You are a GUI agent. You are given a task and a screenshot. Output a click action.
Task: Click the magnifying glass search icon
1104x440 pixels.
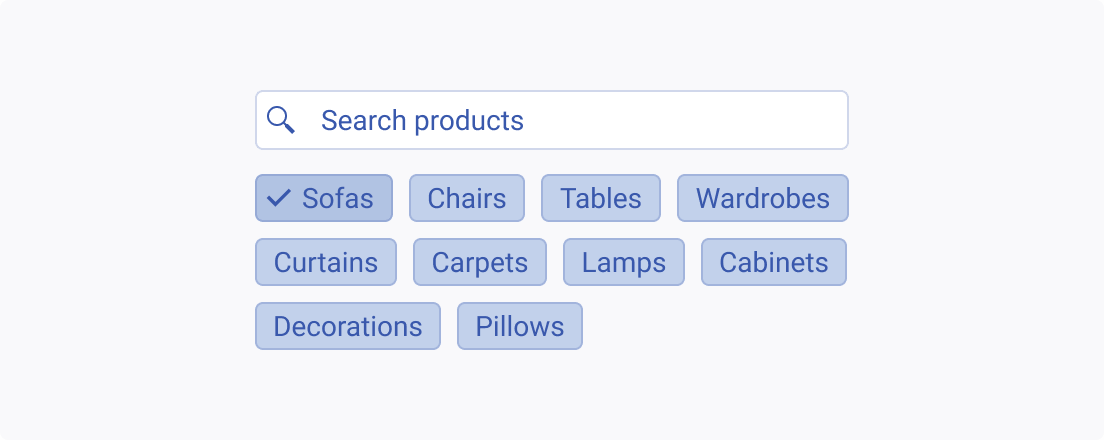click(280, 120)
